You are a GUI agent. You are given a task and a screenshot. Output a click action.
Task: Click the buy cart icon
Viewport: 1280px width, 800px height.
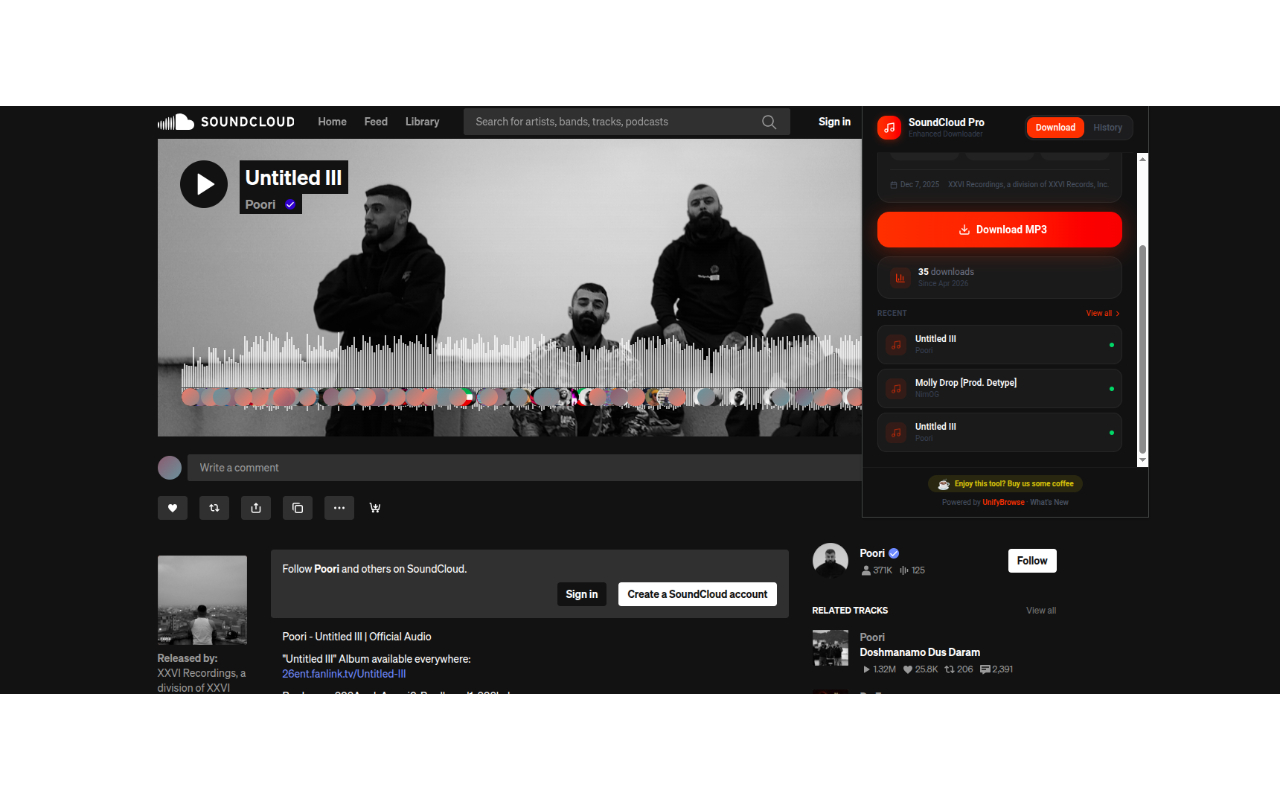point(375,508)
